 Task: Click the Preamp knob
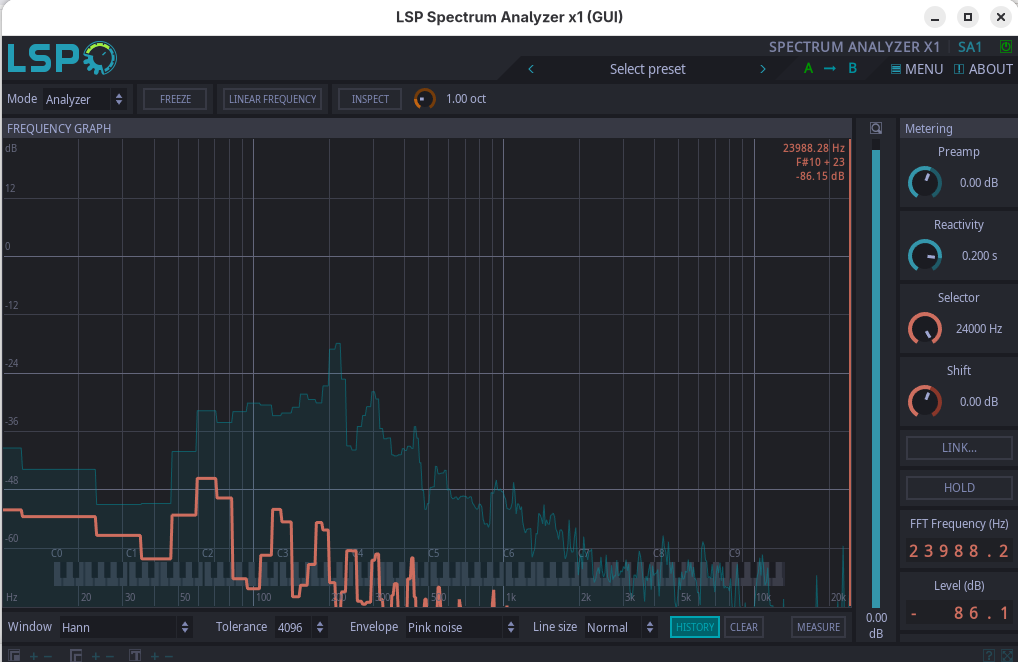[925, 182]
